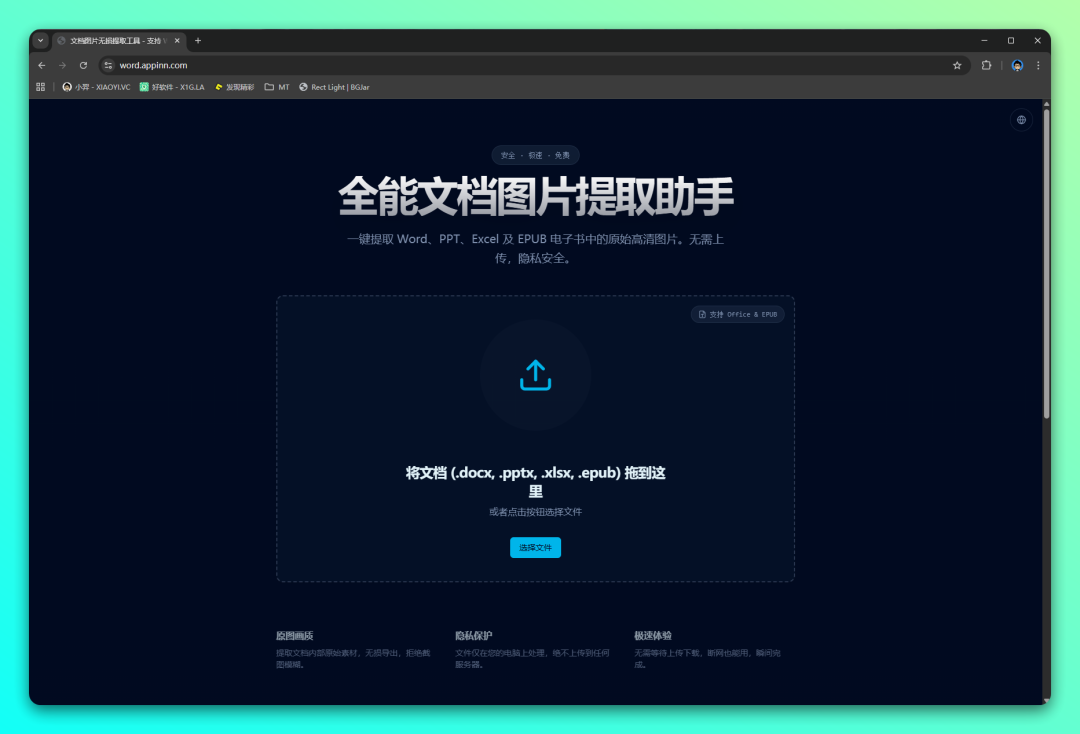Reload the page with the refresh icon
The image size is (1080, 734).
coord(83,65)
